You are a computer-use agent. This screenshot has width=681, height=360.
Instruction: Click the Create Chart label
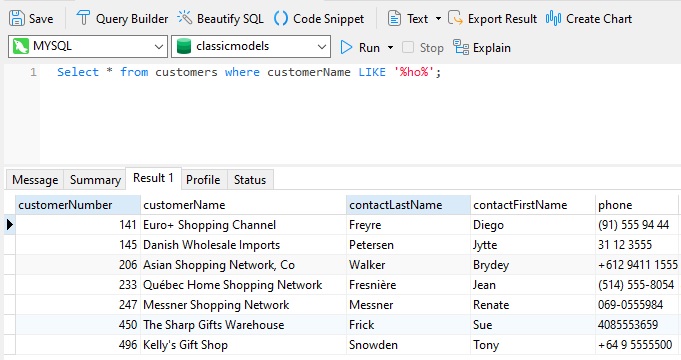(x=599, y=19)
